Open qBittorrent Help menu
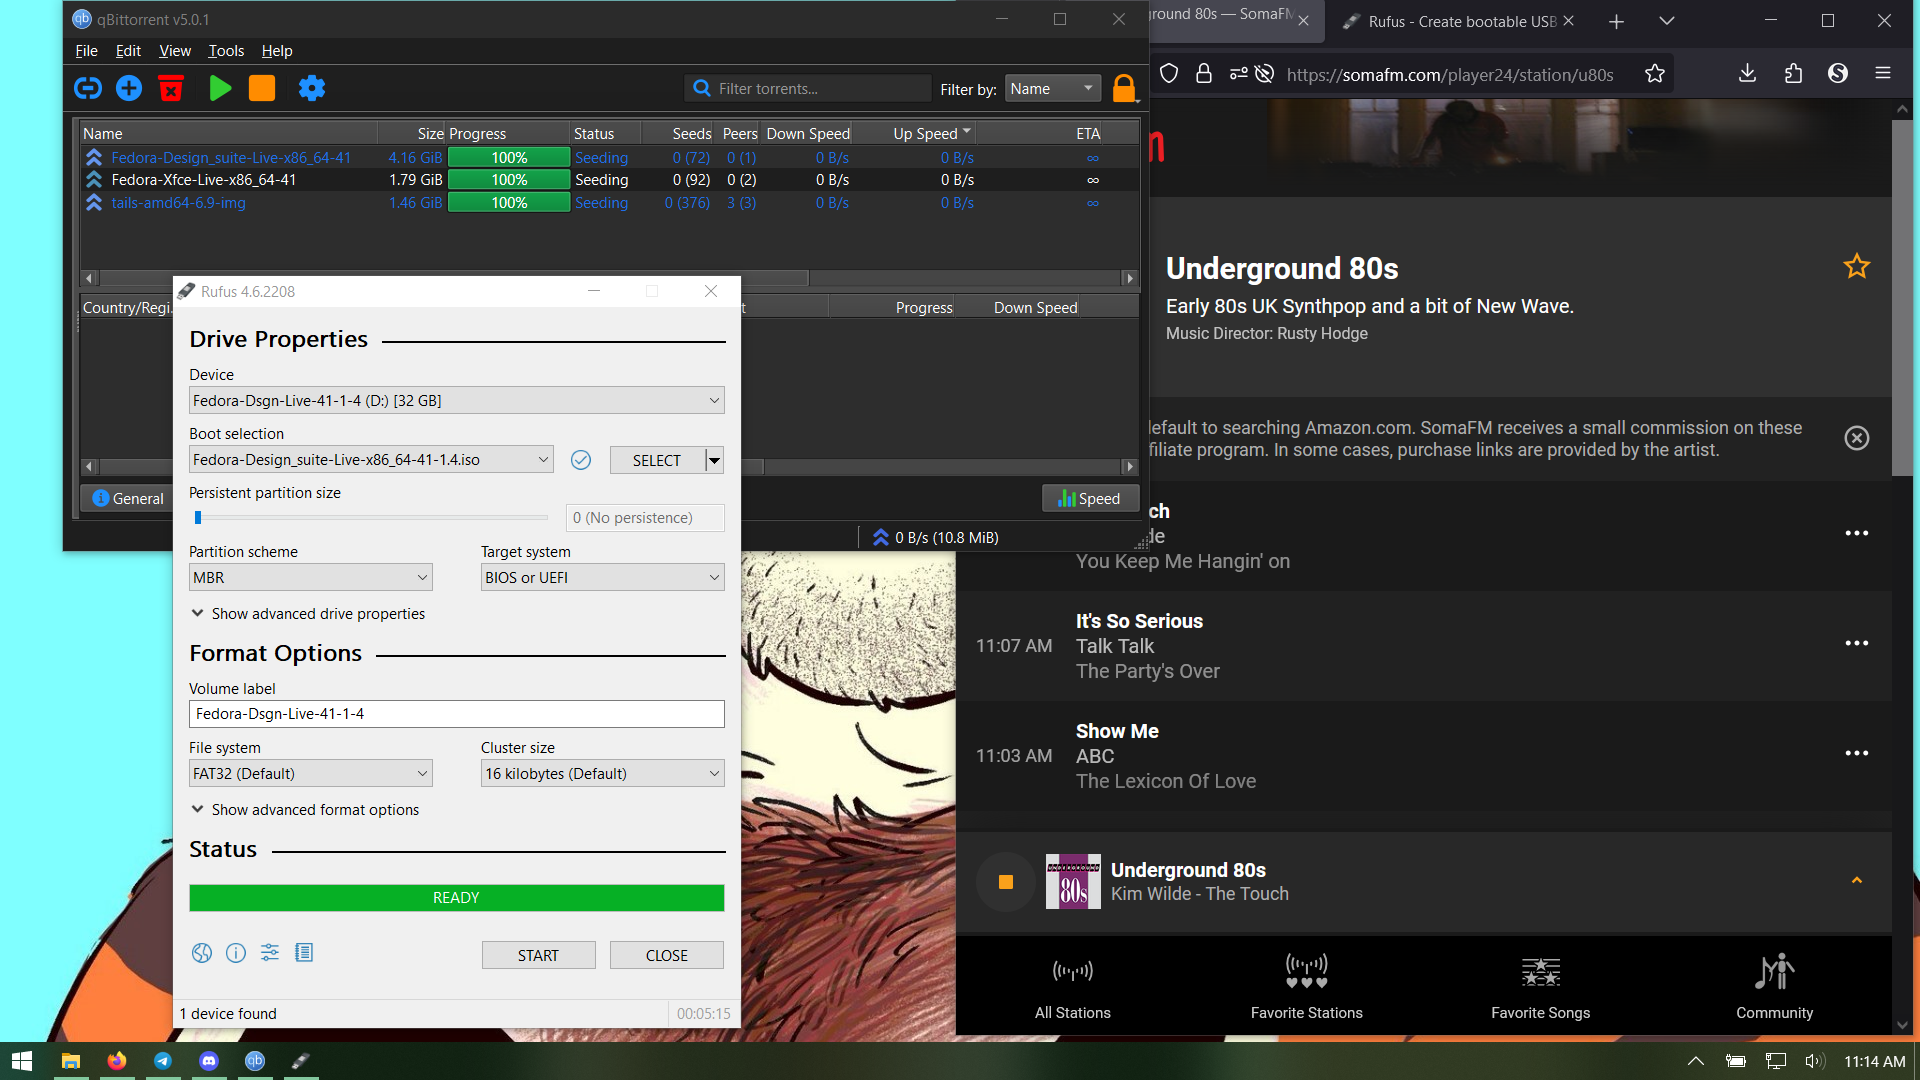This screenshot has width=1920, height=1080. click(x=277, y=51)
